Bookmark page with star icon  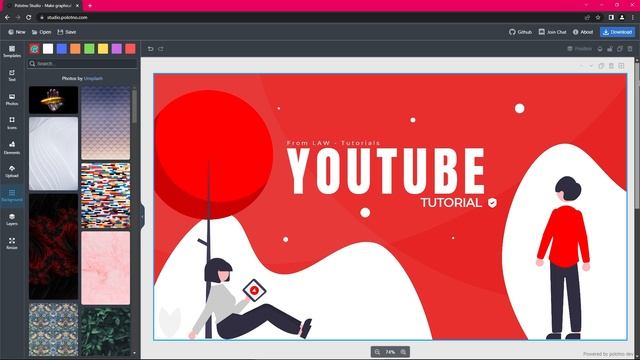coord(598,18)
